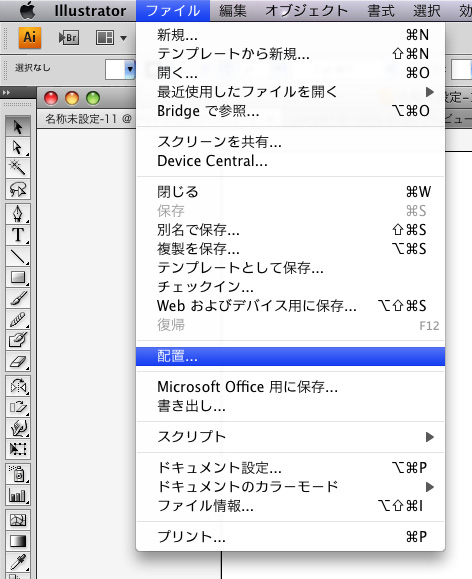Viewport: 472px width, 579px height.
Task: Choose 複製を保存...
Action: (x=290, y=249)
